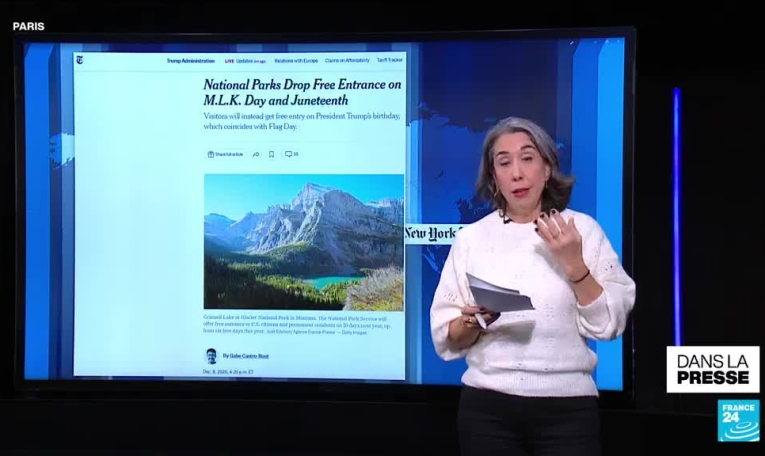This screenshot has height=456, width=765.
Task: Open the Gabe Castro-Root author link
Action: coord(249,356)
